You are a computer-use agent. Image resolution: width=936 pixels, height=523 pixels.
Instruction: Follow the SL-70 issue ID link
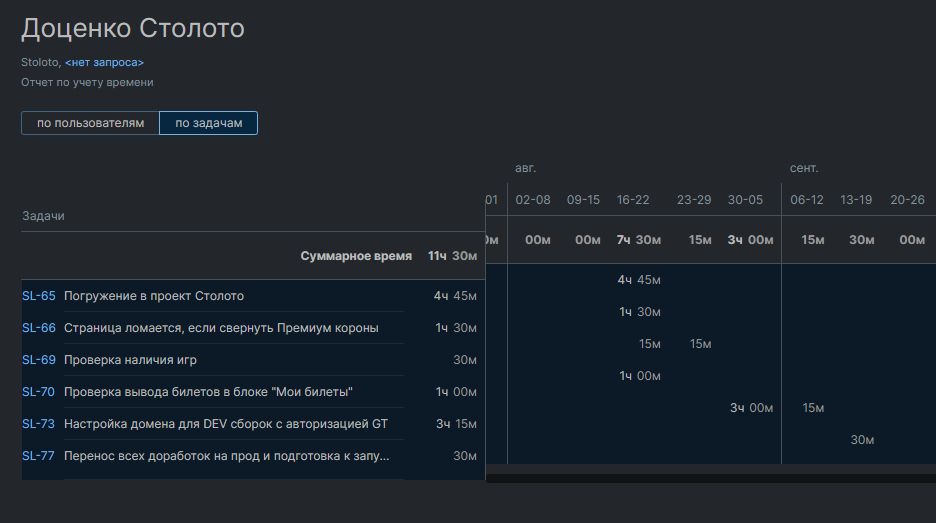coord(38,392)
